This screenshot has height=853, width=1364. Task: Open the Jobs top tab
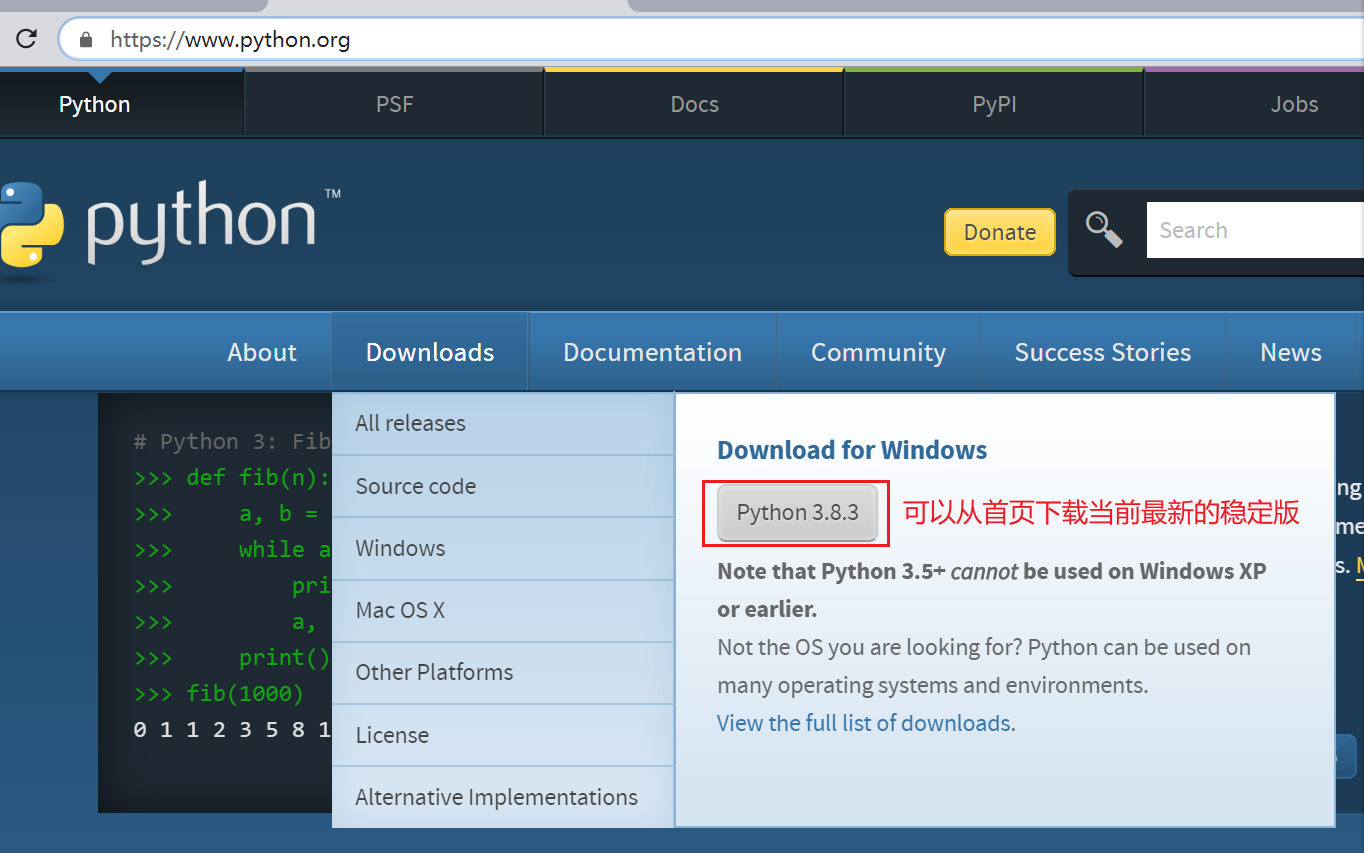(1294, 104)
